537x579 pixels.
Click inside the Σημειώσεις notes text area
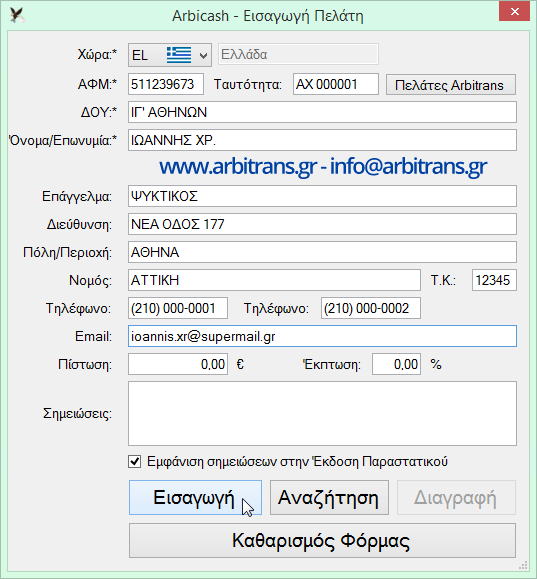322,414
